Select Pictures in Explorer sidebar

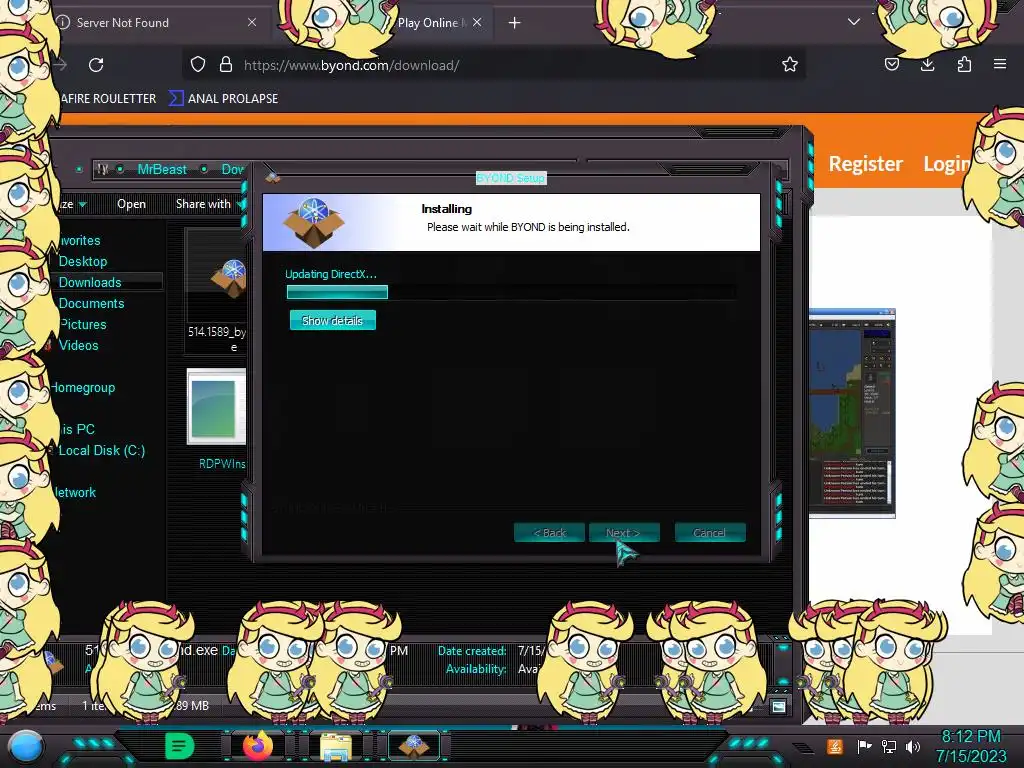coord(83,324)
